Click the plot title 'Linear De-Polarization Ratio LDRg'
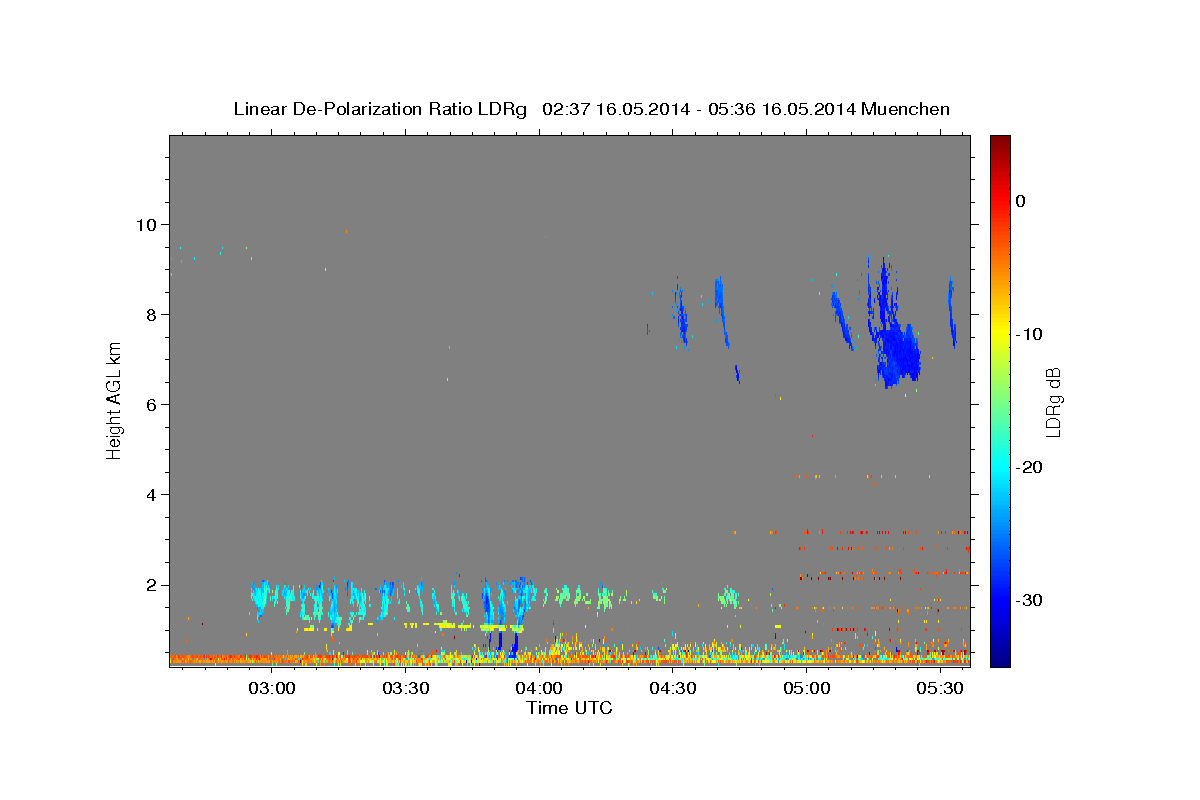Viewport: 1200px width, 800px height. pyautogui.click(x=380, y=109)
